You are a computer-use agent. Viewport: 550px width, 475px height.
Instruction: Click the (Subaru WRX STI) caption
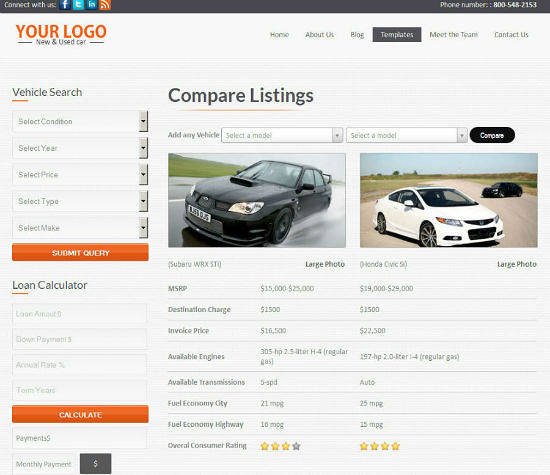click(195, 264)
